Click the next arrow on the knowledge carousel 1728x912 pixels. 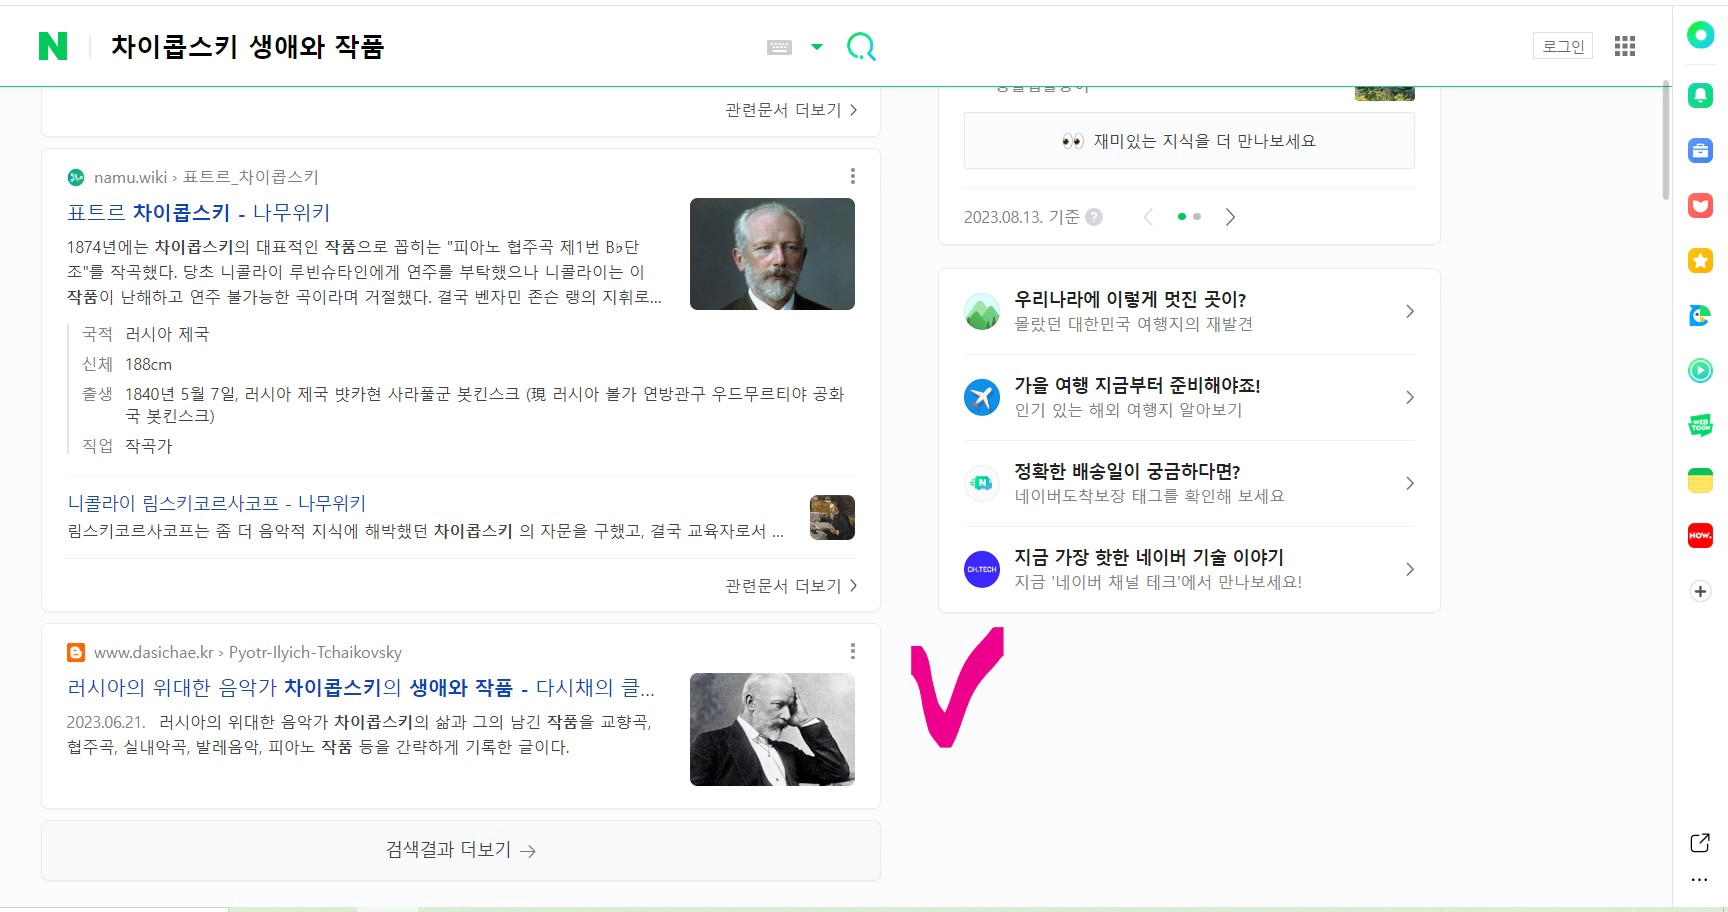(1231, 216)
